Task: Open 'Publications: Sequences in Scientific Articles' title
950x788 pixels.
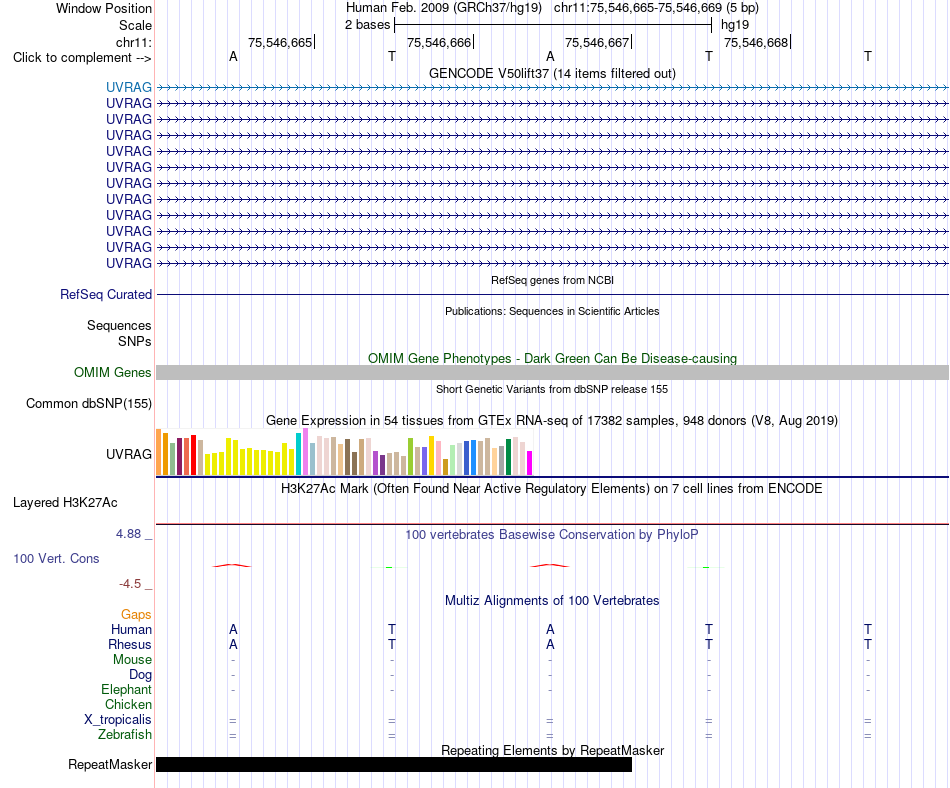Action: pos(552,311)
